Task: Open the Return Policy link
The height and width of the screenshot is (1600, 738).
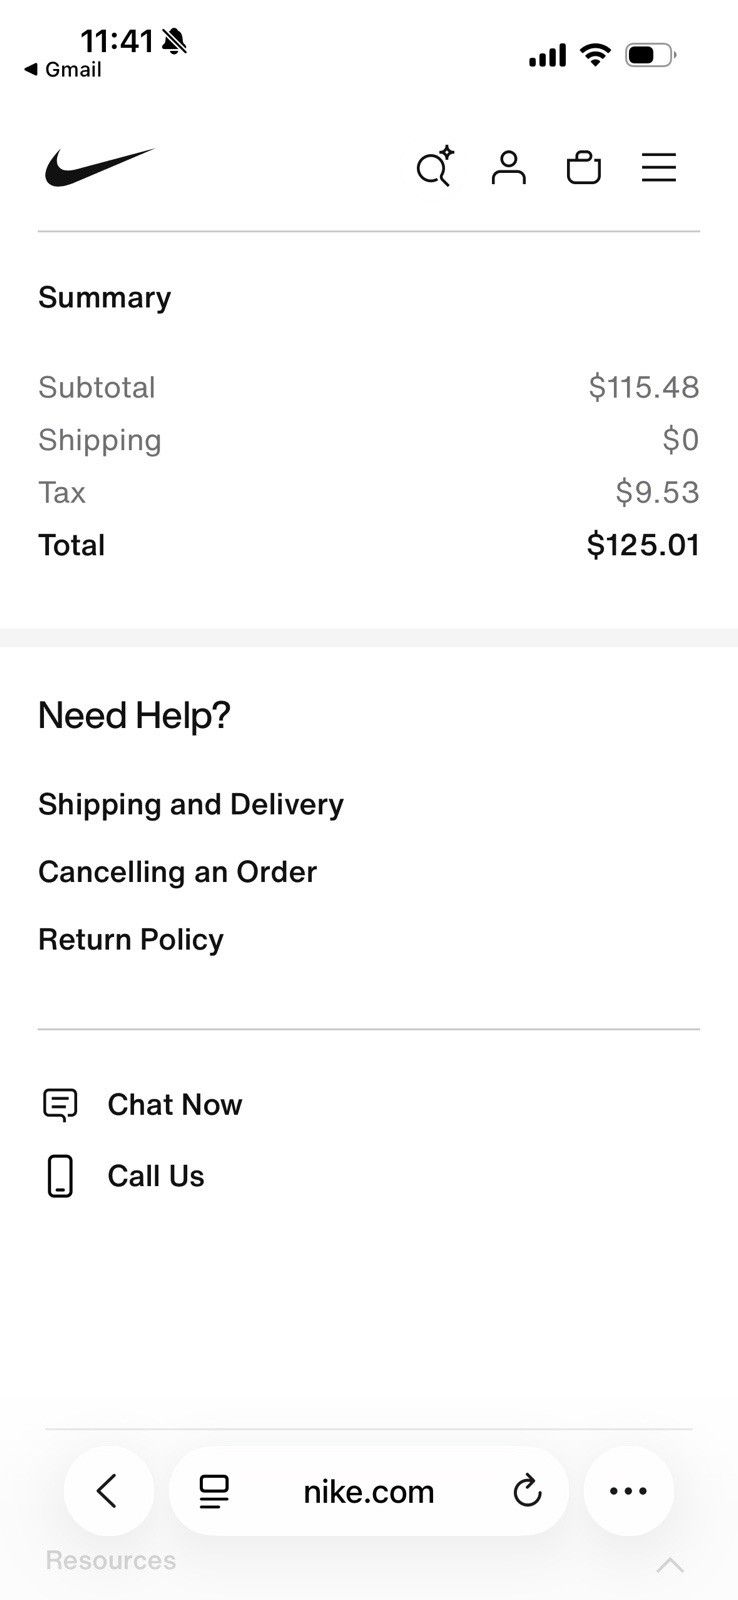Action: tap(131, 939)
